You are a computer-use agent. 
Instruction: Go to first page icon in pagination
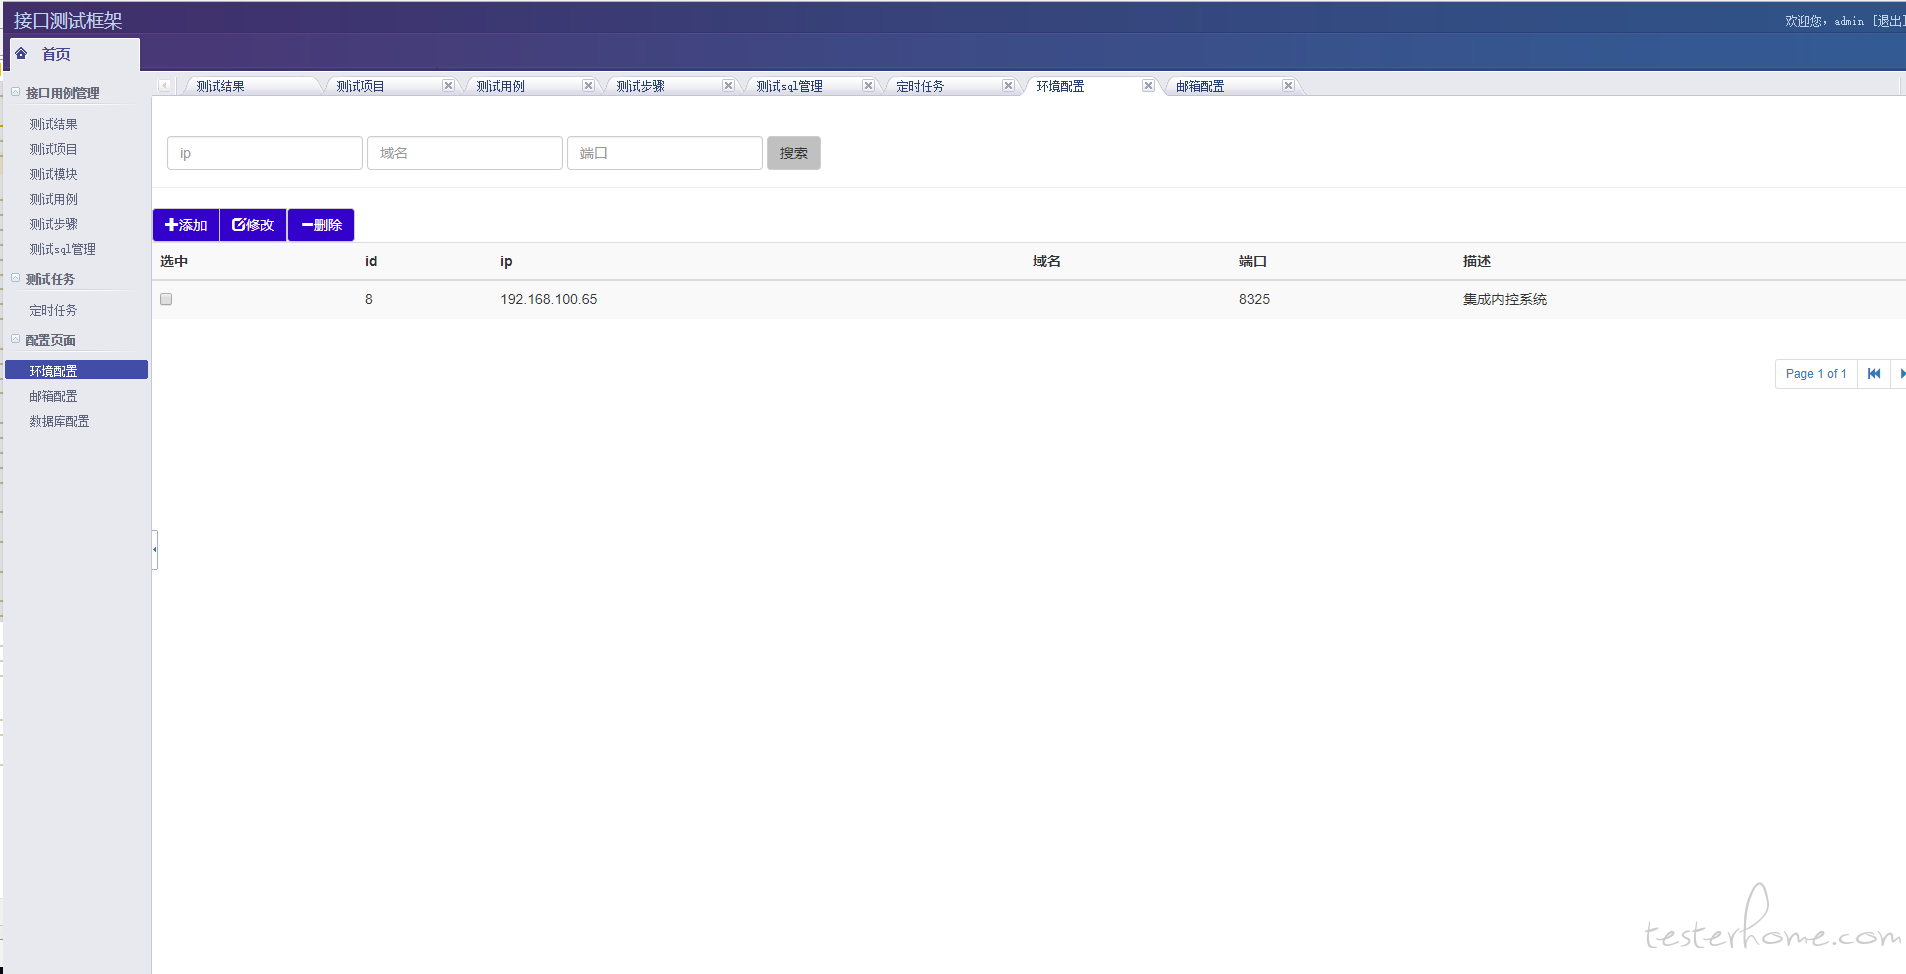1874,374
